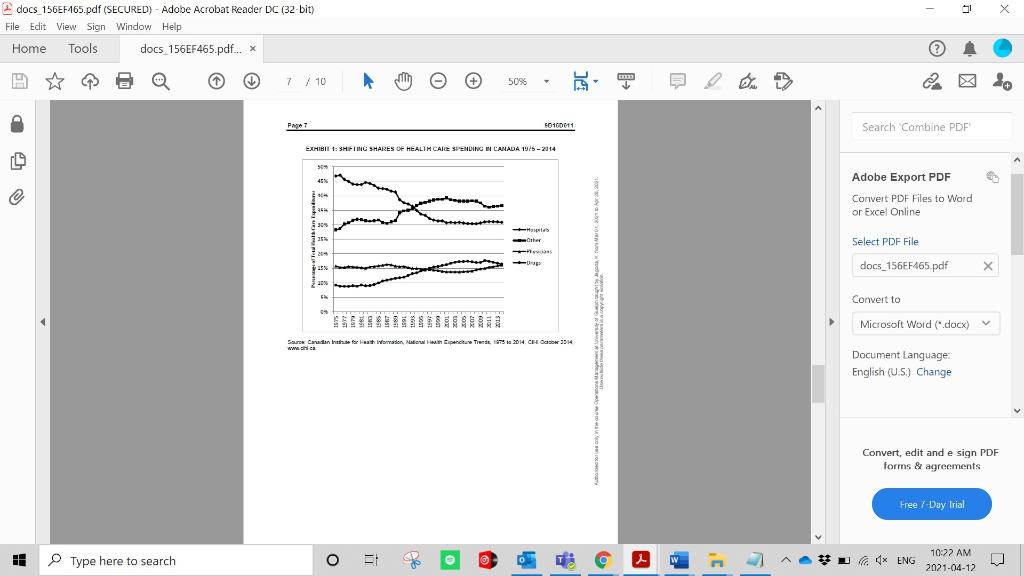Open Help question mark icon
Image resolution: width=1024 pixels, height=576 pixels.
(936, 48)
